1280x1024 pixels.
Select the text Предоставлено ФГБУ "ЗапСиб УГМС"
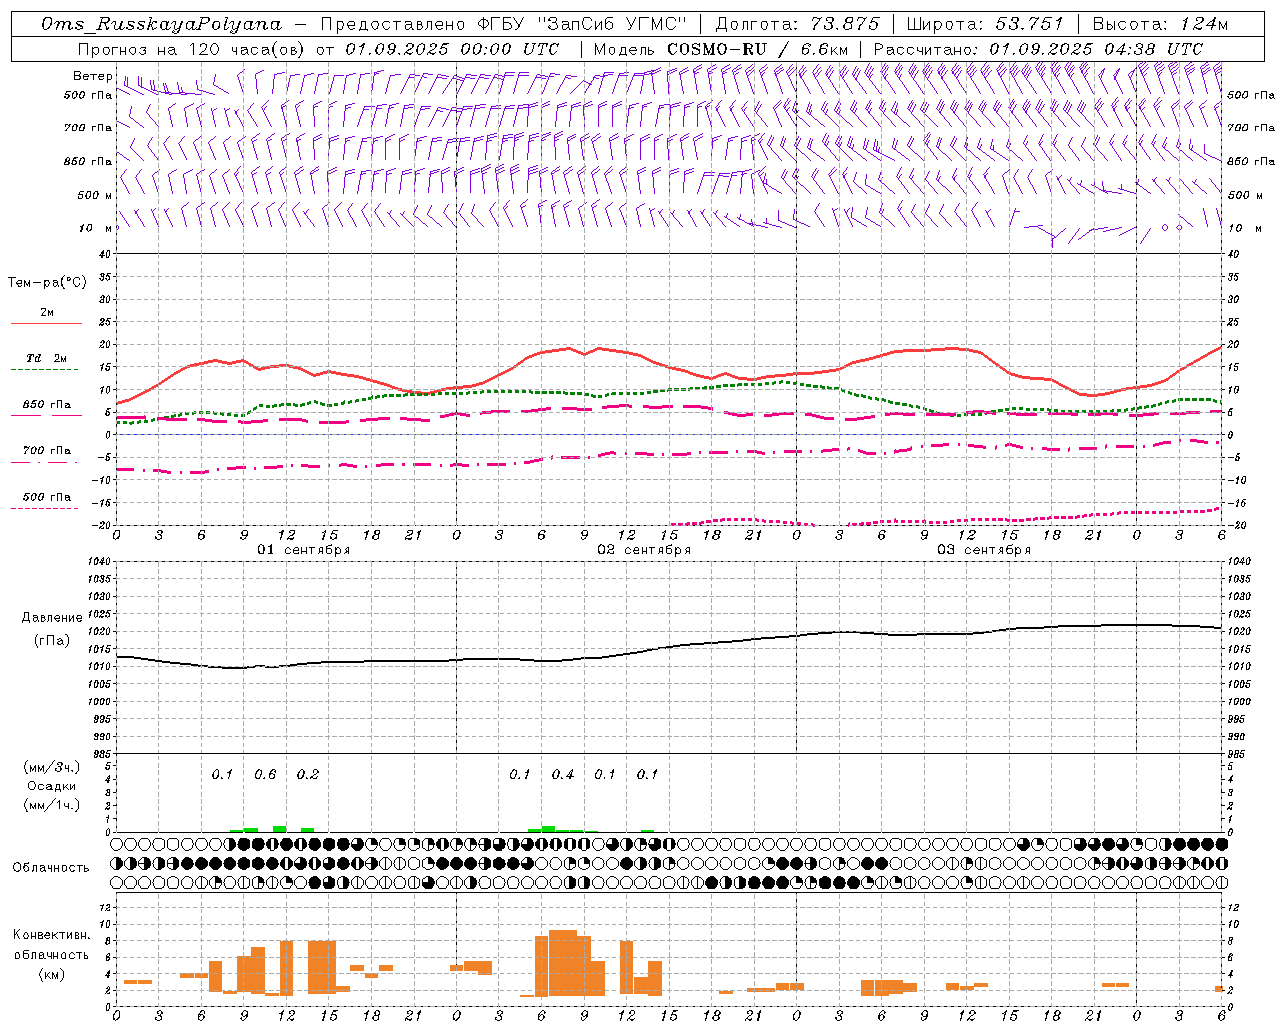pyautogui.click(x=504, y=24)
